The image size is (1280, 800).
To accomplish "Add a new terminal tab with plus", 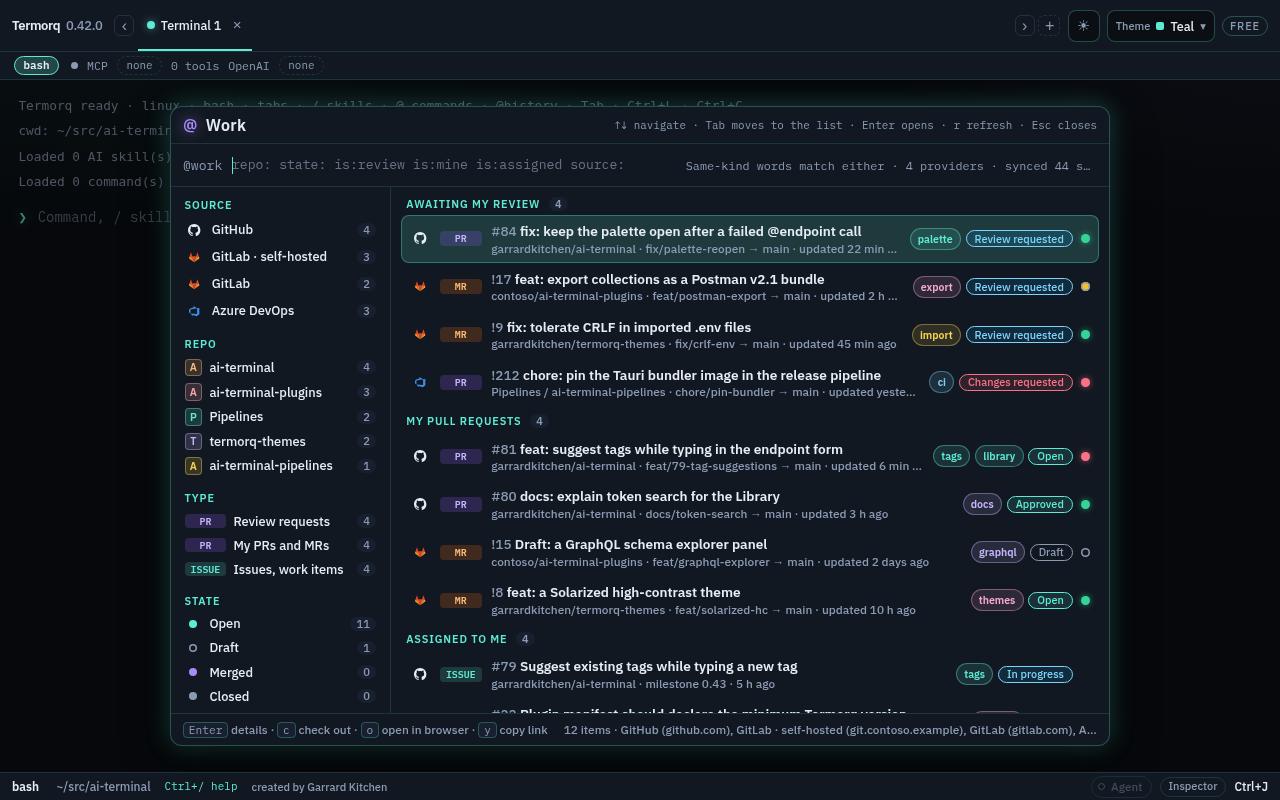I will (x=1049, y=26).
